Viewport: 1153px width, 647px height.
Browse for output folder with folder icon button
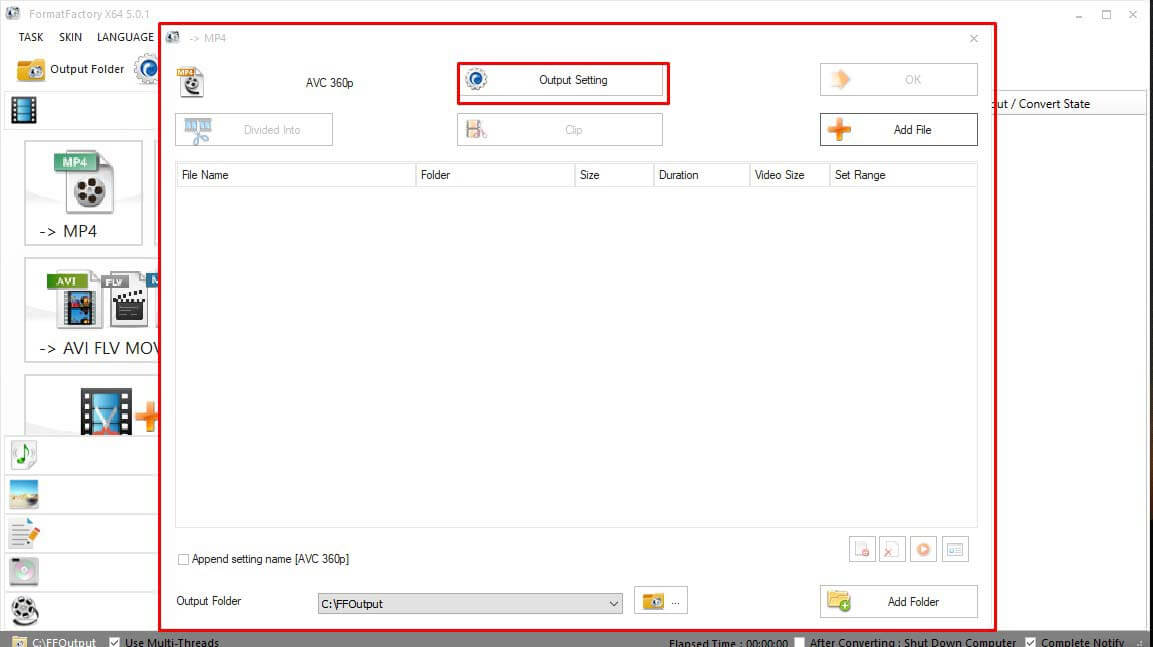point(660,601)
